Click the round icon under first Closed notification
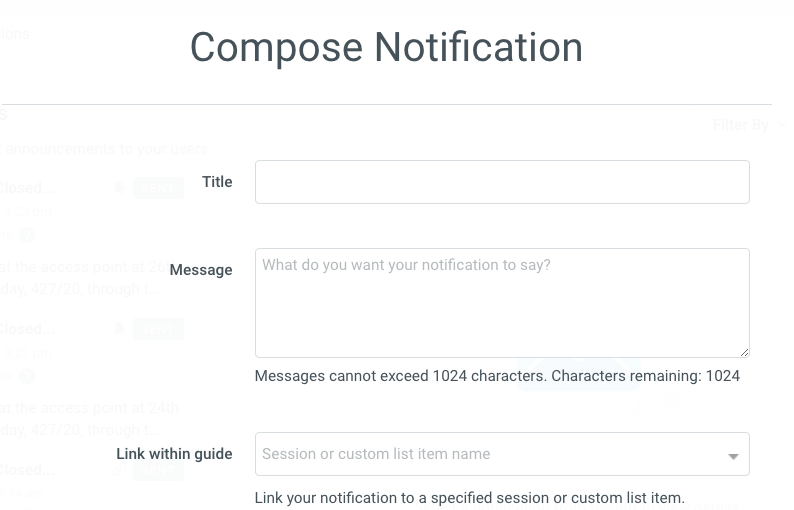 coord(27,235)
